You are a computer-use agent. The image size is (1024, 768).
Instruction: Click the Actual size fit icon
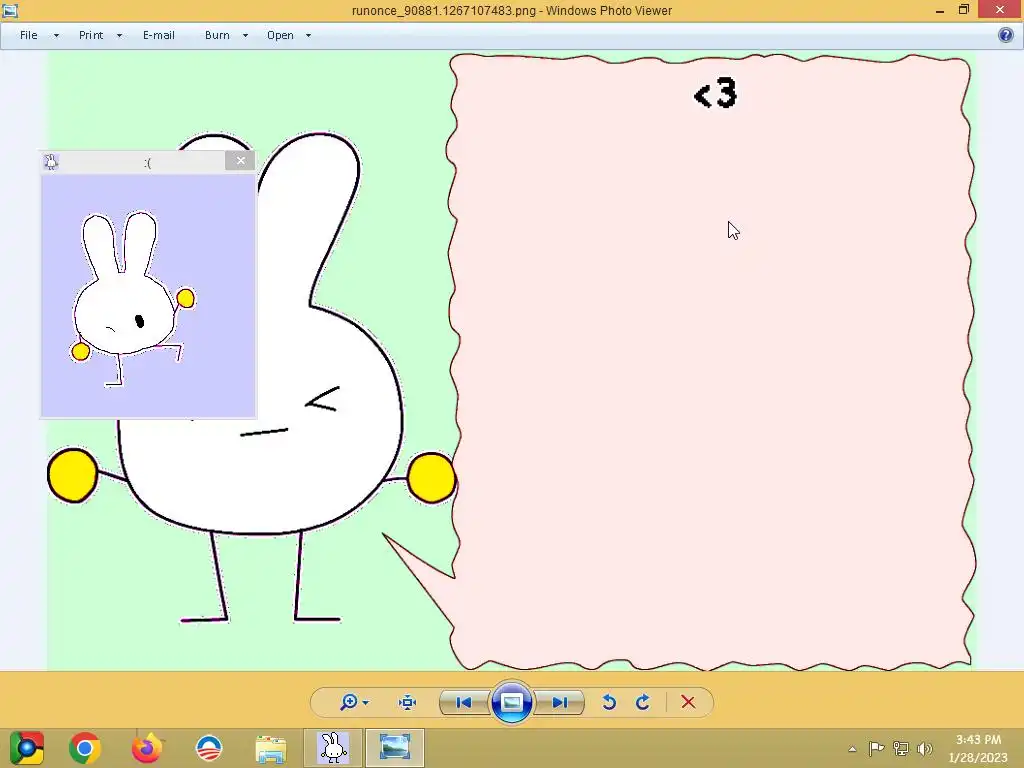click(408, 702)
